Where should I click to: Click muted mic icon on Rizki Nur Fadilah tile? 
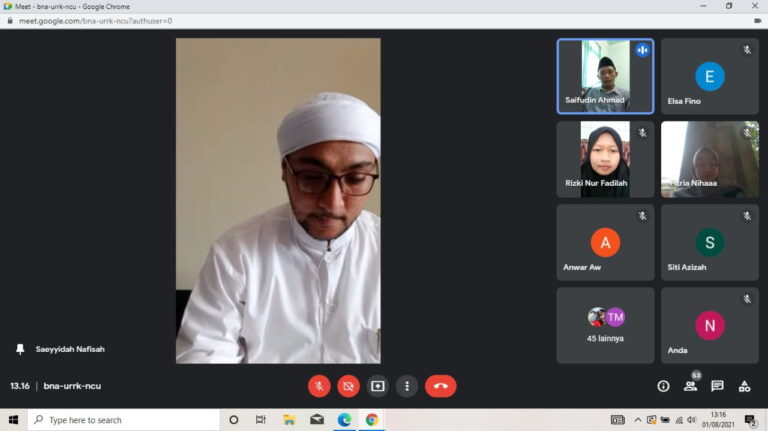point(642,133)
